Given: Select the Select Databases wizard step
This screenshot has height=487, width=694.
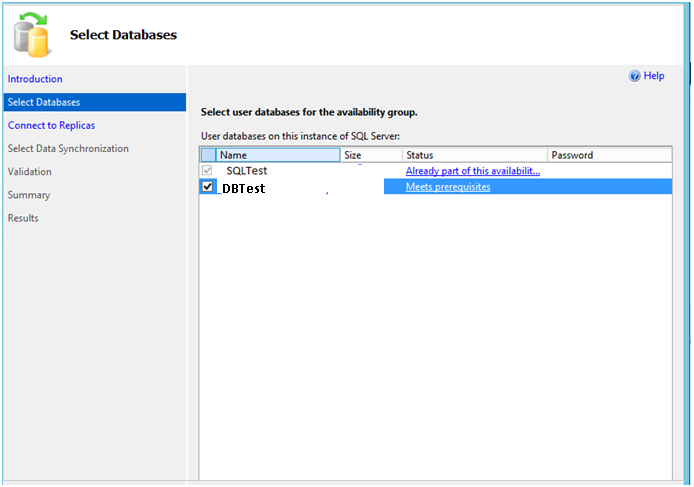Looking at the screenshot, I should coord(44,102).
